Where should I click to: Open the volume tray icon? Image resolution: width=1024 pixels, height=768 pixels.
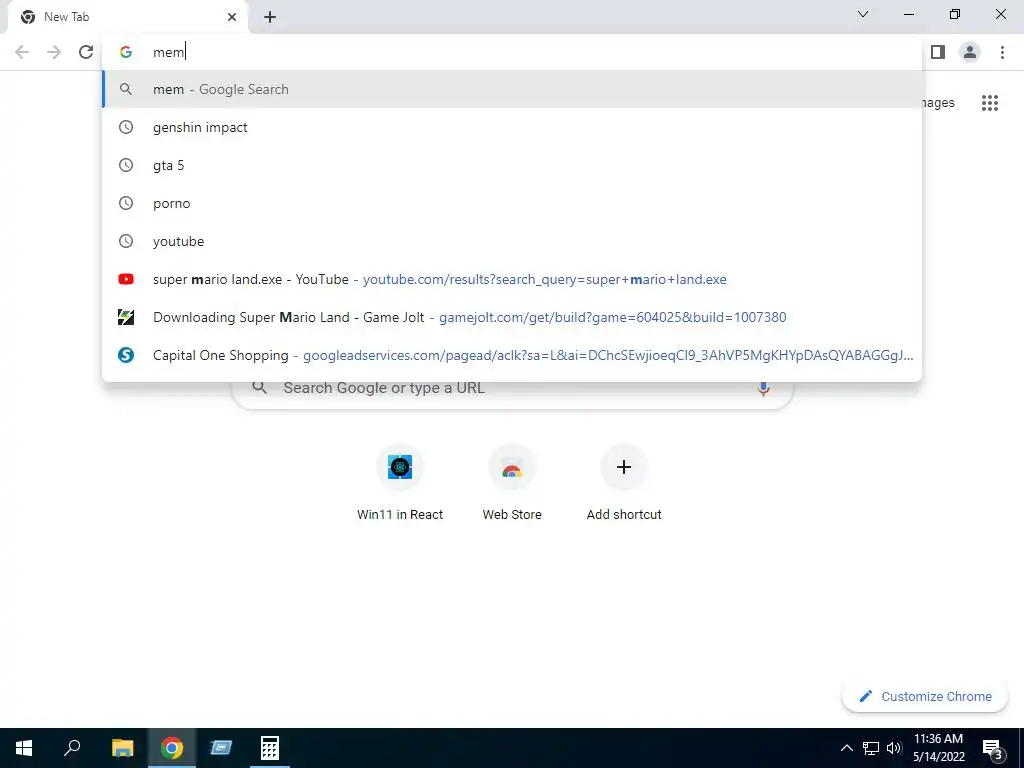click(x=894, y=748)
